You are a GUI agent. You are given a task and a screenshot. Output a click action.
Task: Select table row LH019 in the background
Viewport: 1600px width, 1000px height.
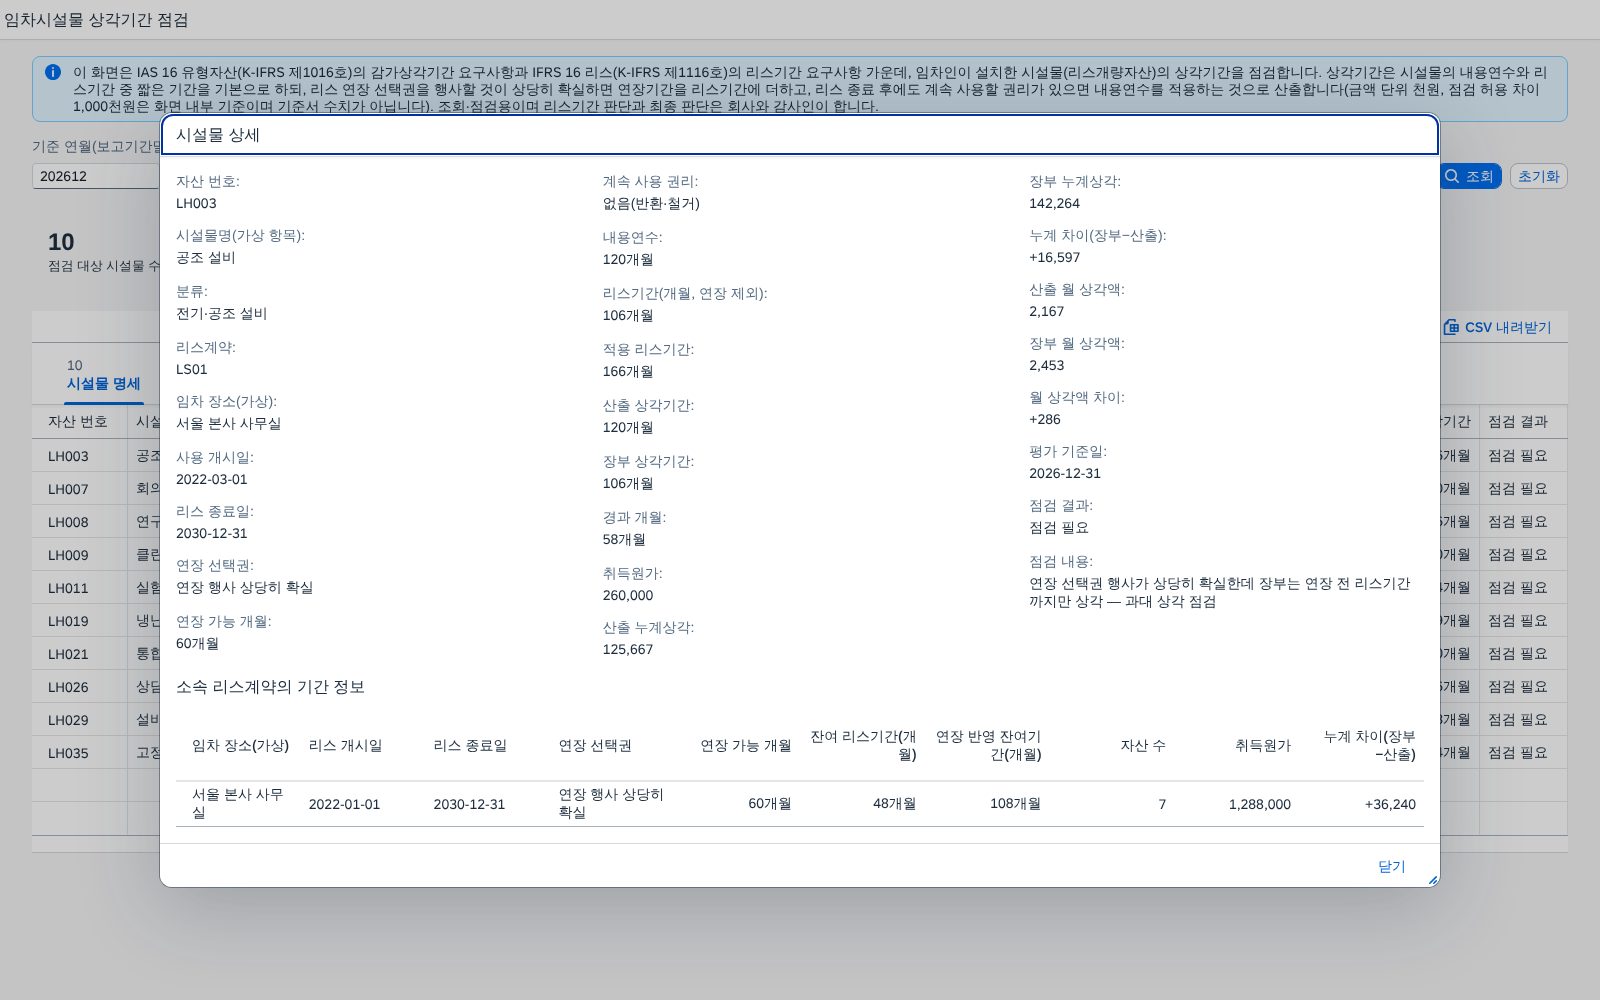[68, 621]
